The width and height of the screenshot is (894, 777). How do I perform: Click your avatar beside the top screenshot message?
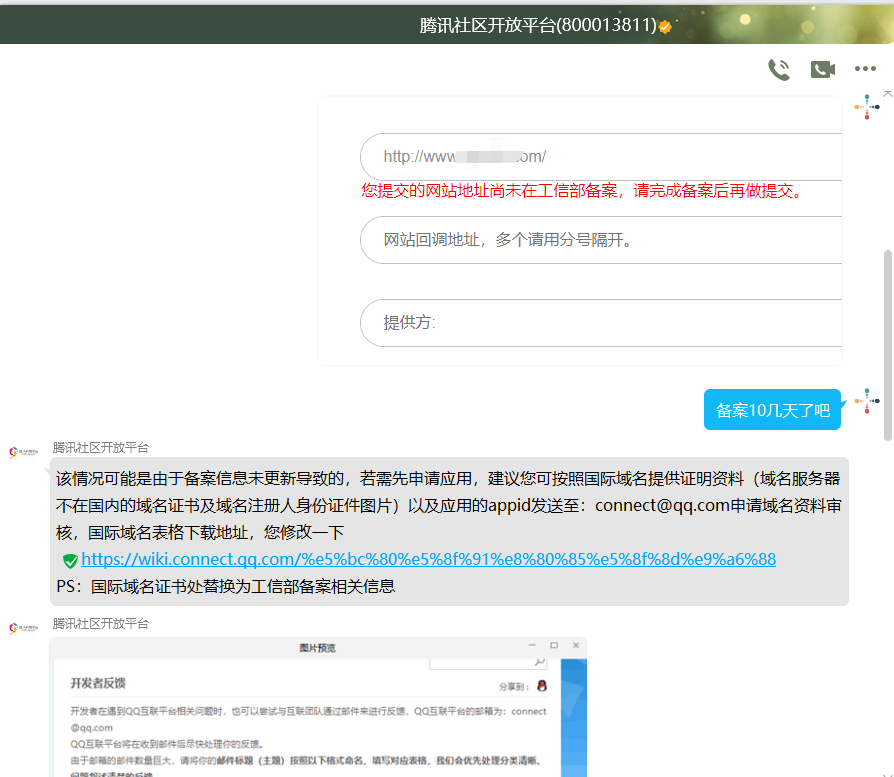[x=867, y=105]
